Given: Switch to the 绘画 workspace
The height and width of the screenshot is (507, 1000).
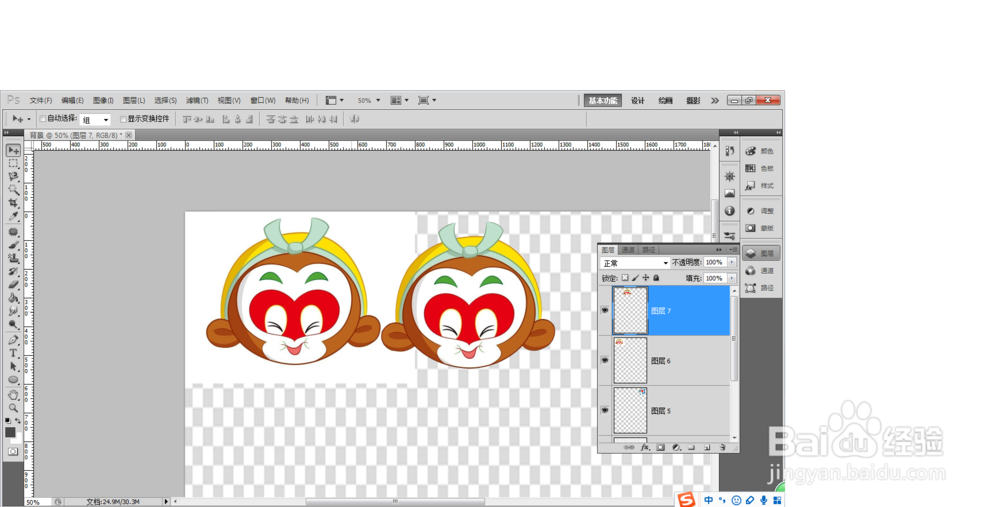Looking at the screenshot, I should [665, 100].
